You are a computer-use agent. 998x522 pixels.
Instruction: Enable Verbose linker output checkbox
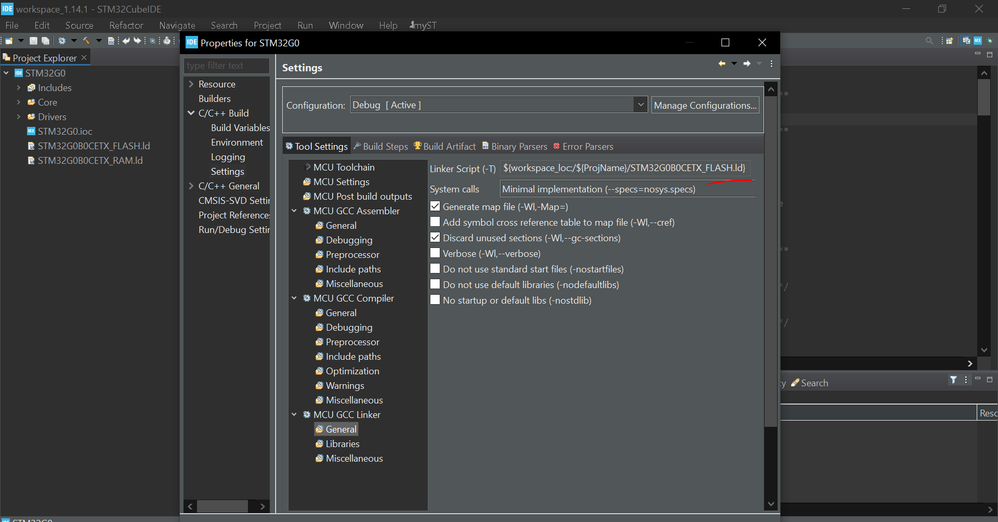click(x=435, y=253)
